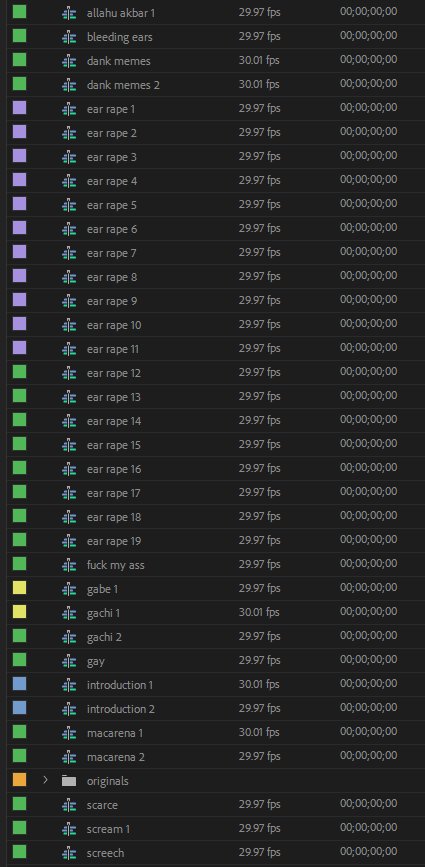Click the timecode of screech row
Viewport: 425px width, 867px height.
[369, 852]
